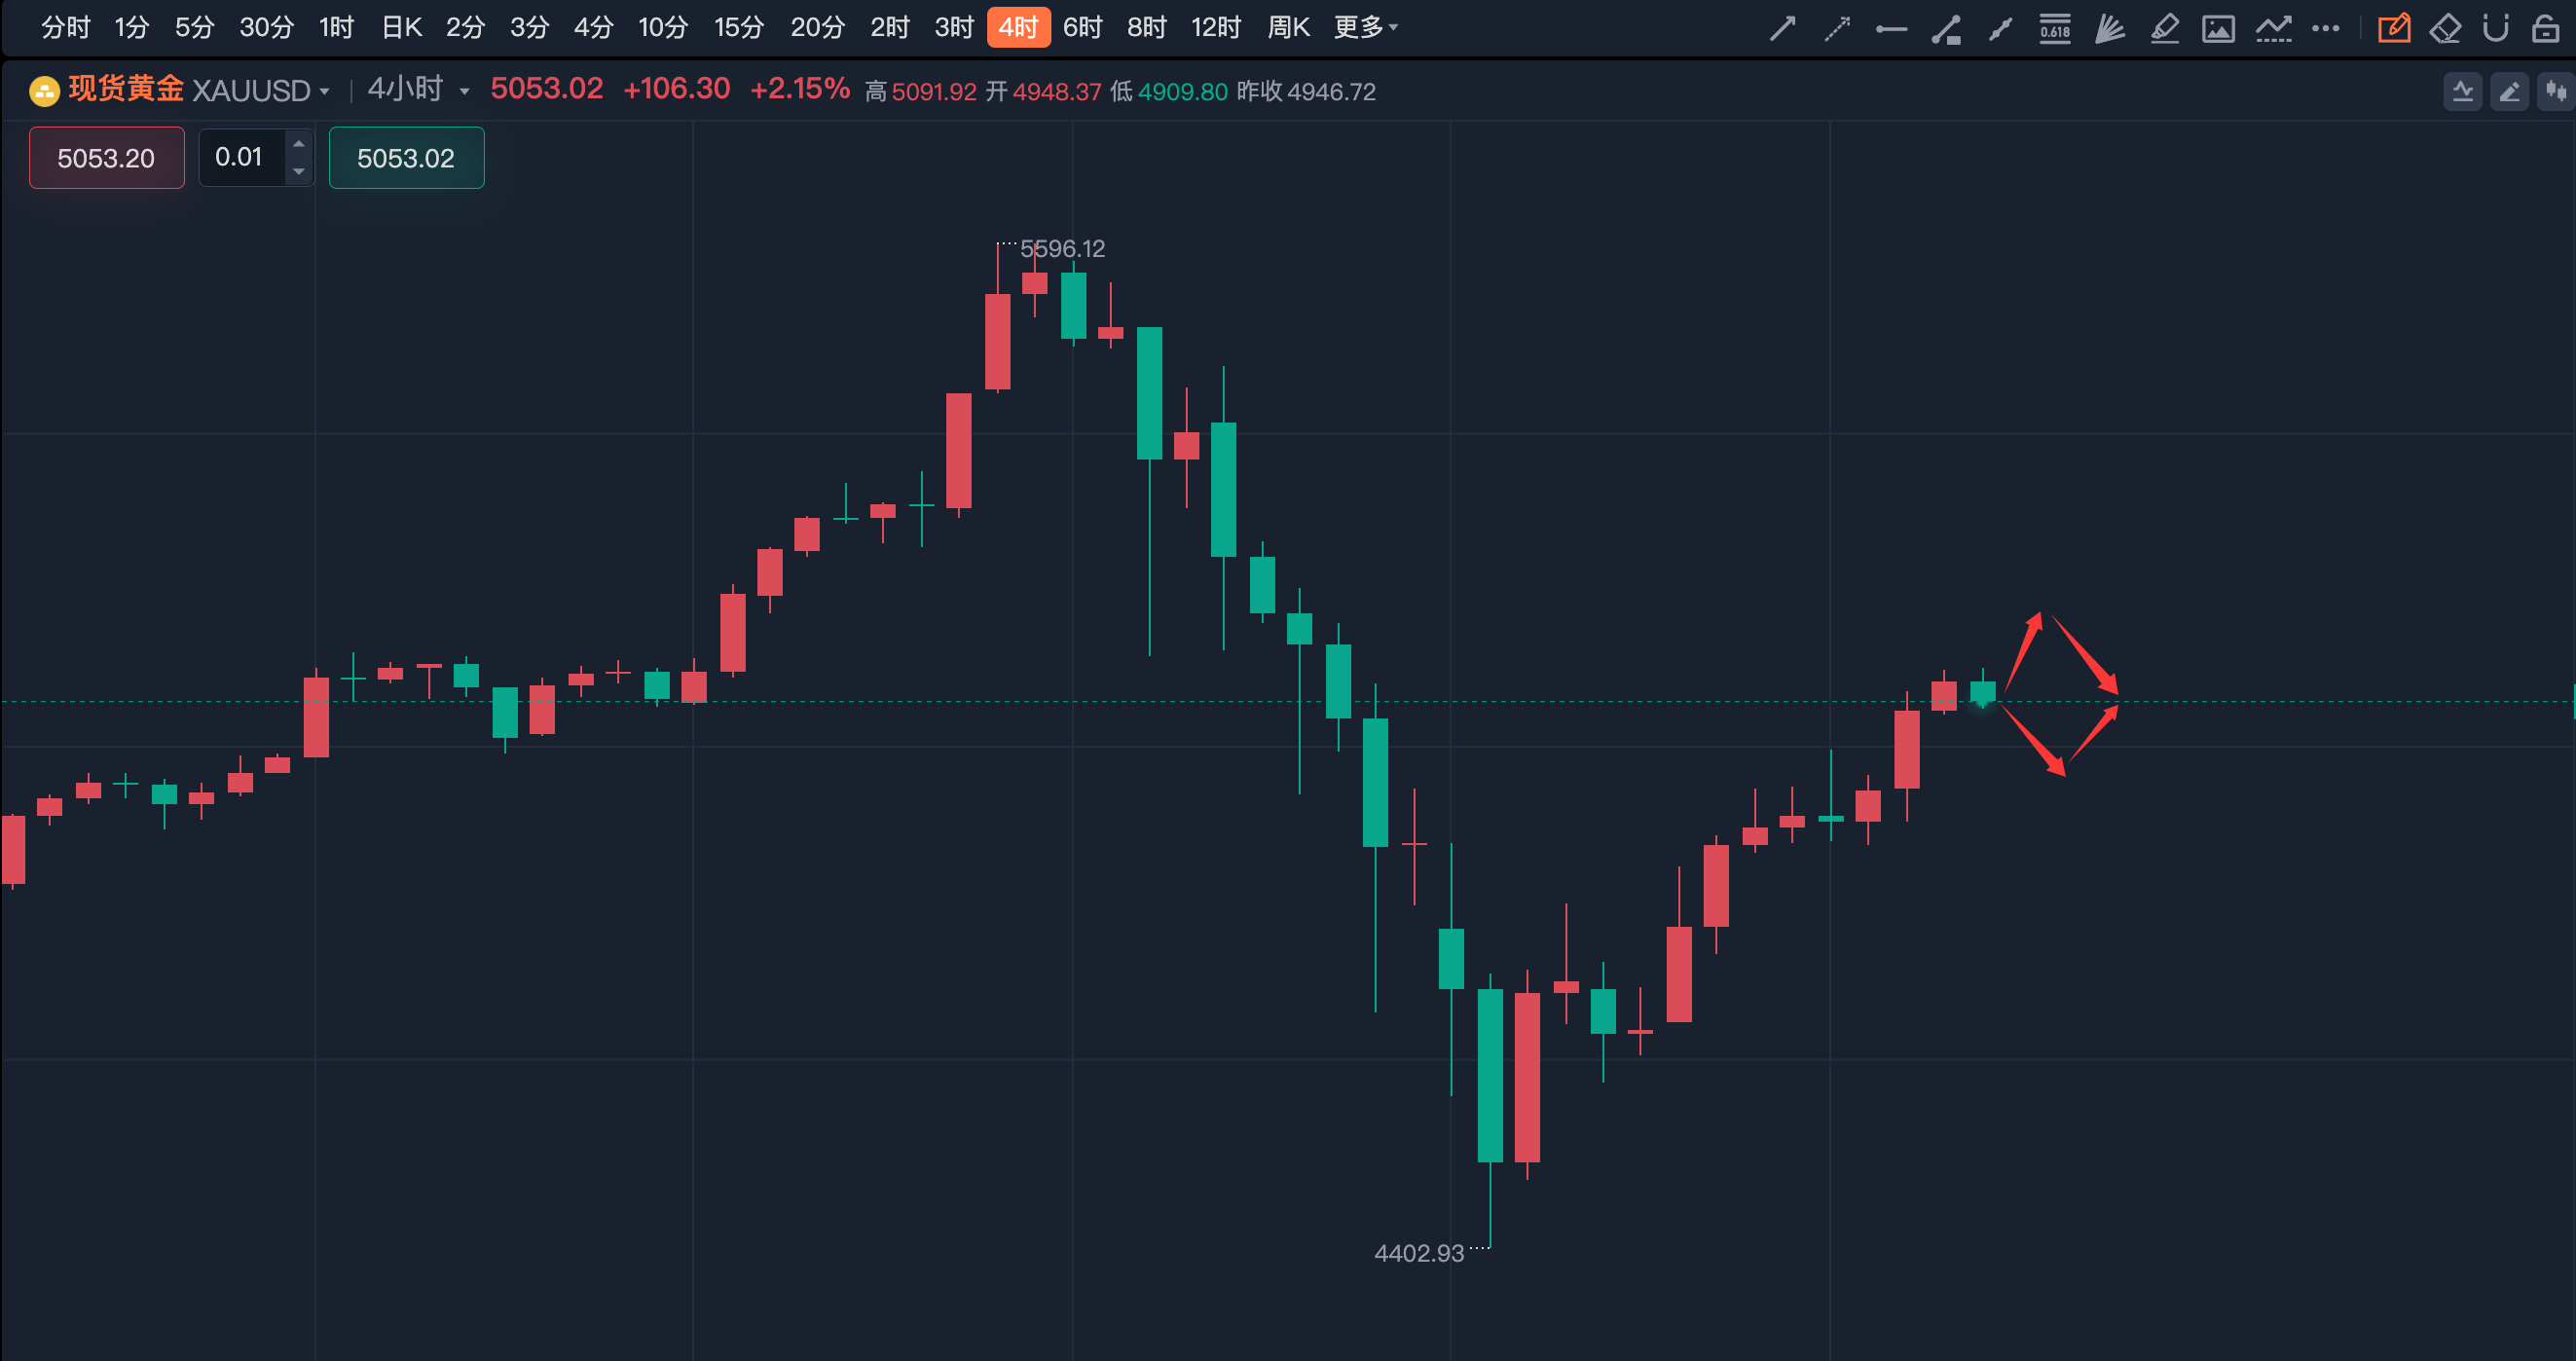Select the Gann fan tool
The width and height of the screenshot is (2576, 1361).
point(2109,28)
